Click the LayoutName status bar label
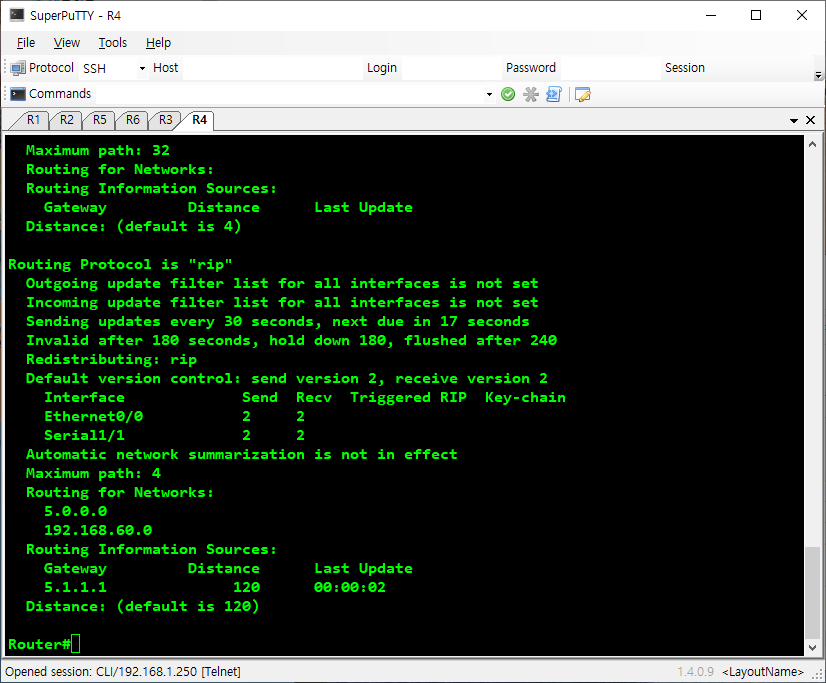The image size is (826, 683). (x=763, y=672)
